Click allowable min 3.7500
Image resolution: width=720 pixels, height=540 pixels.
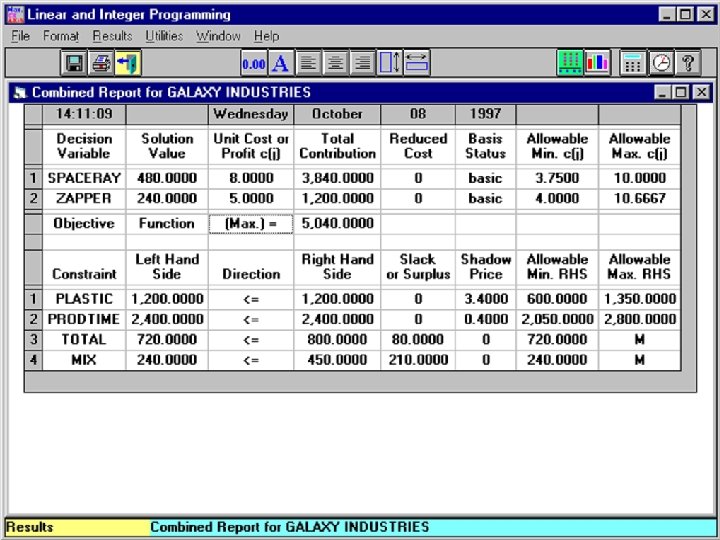coord(557,178)
